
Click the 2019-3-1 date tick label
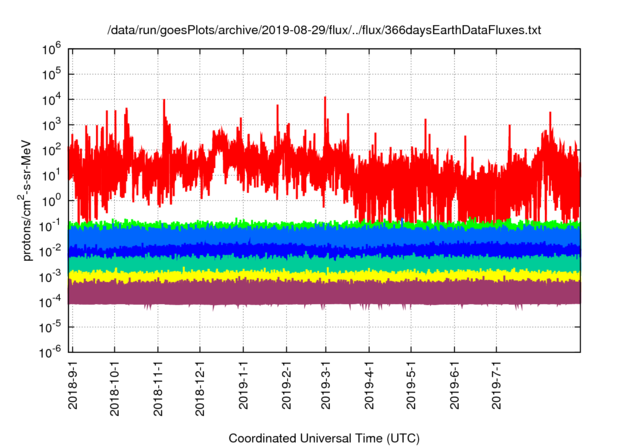[325, 385]
